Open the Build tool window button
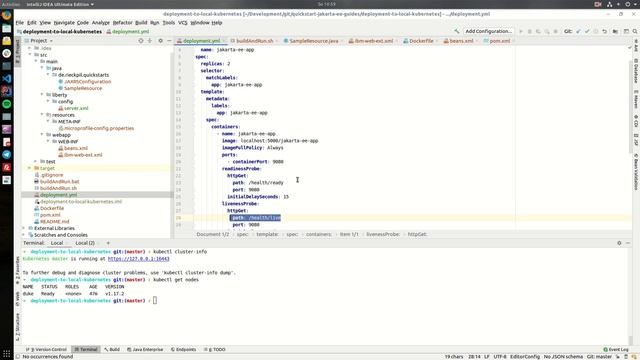 pos(112,349)
